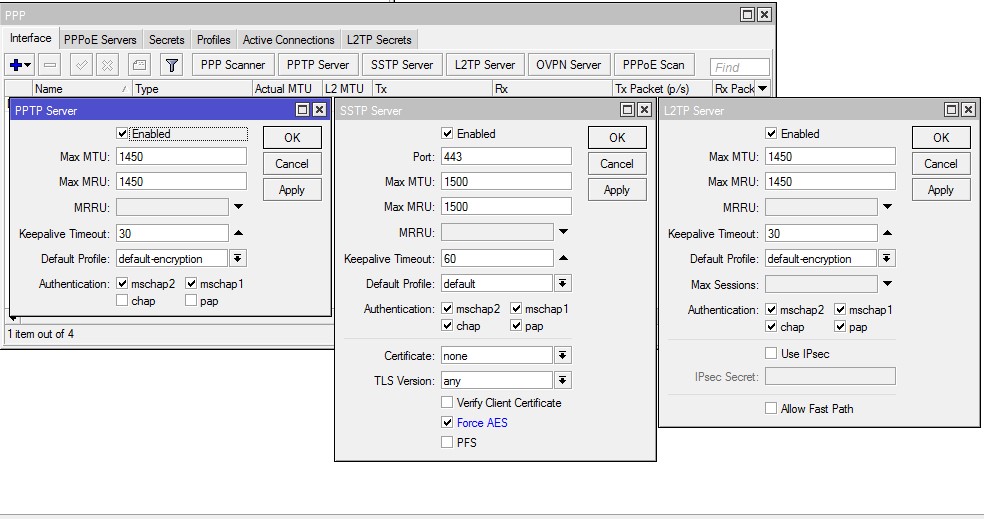The width and height of the screenshot is (984, 519).
Task: Collapse Keepalive Timeout in SSTP Server
Action: click(x=564, y=258)
